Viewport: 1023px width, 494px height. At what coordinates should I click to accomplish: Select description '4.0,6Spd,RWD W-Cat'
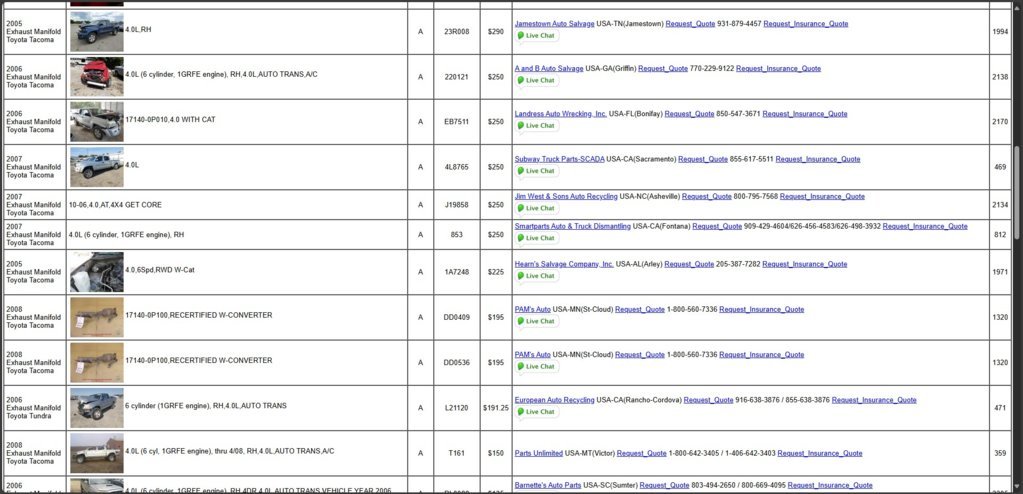160,271
